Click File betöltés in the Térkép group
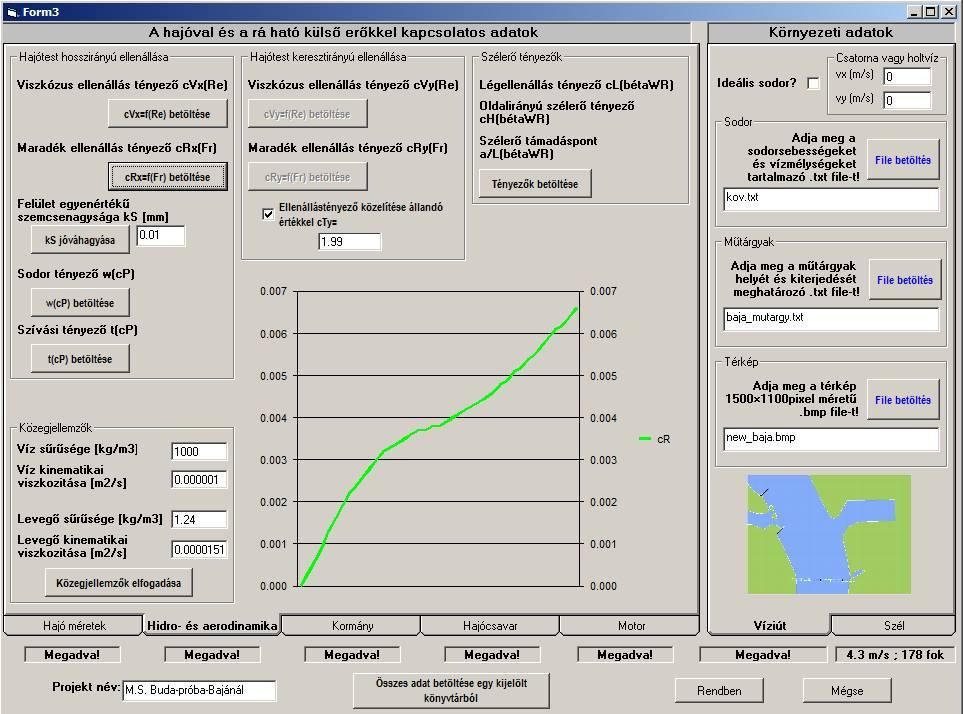 903,400
